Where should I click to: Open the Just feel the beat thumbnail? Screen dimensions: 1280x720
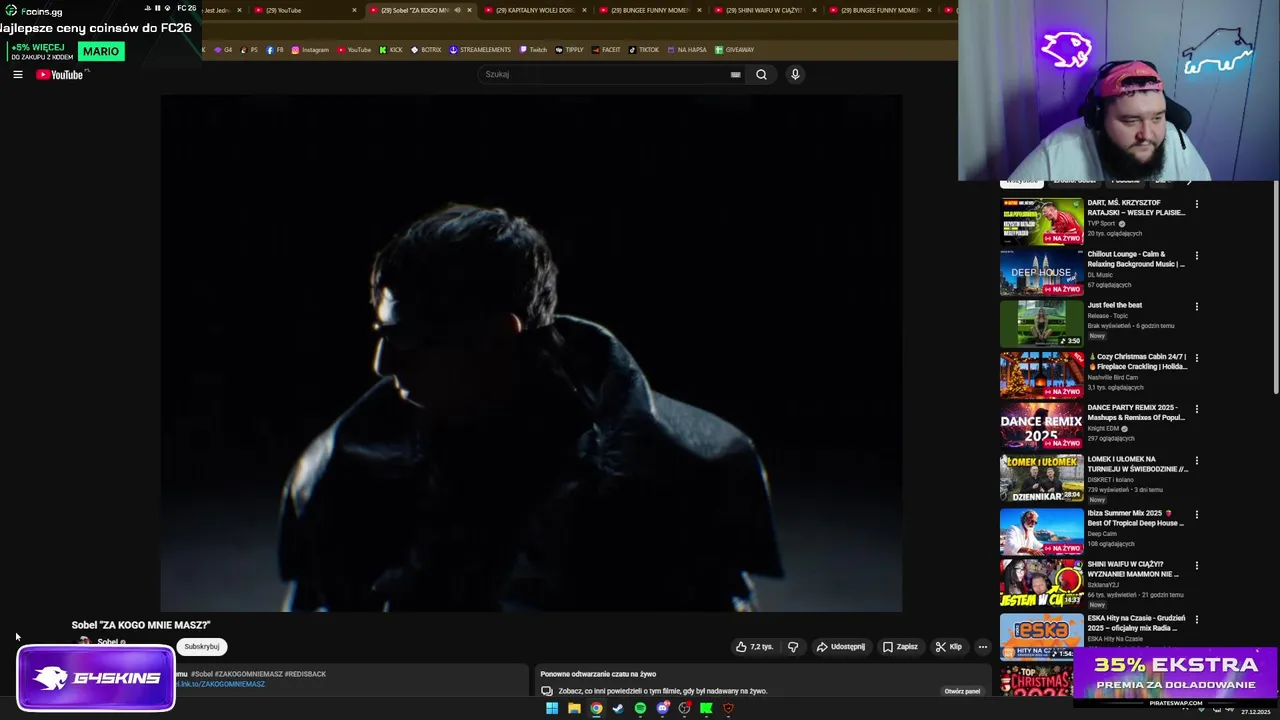(x=1042, y=323)
